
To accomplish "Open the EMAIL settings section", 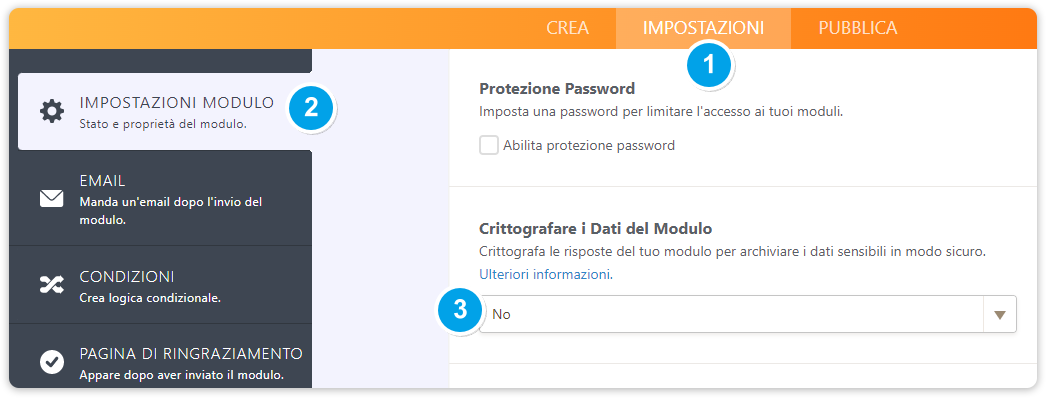I will (160, 199).
